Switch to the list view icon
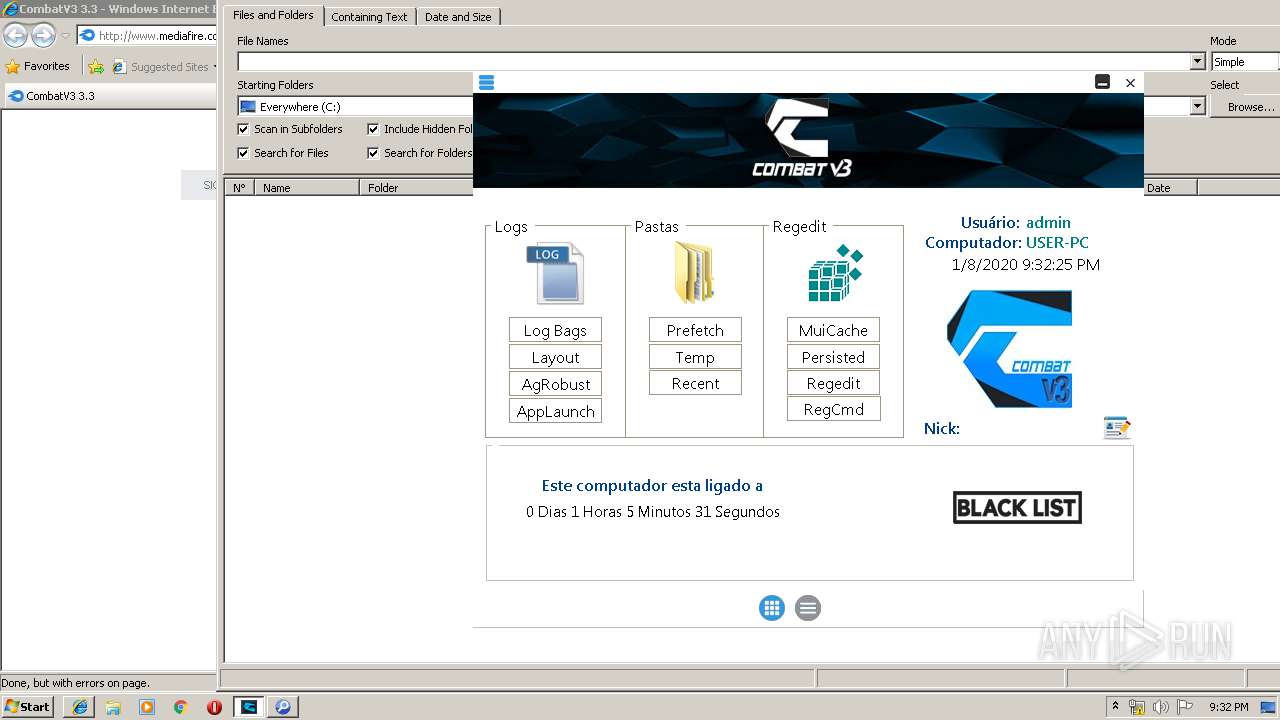The width and height of the screenshot is (1280, 720). [x=808, y=608]
